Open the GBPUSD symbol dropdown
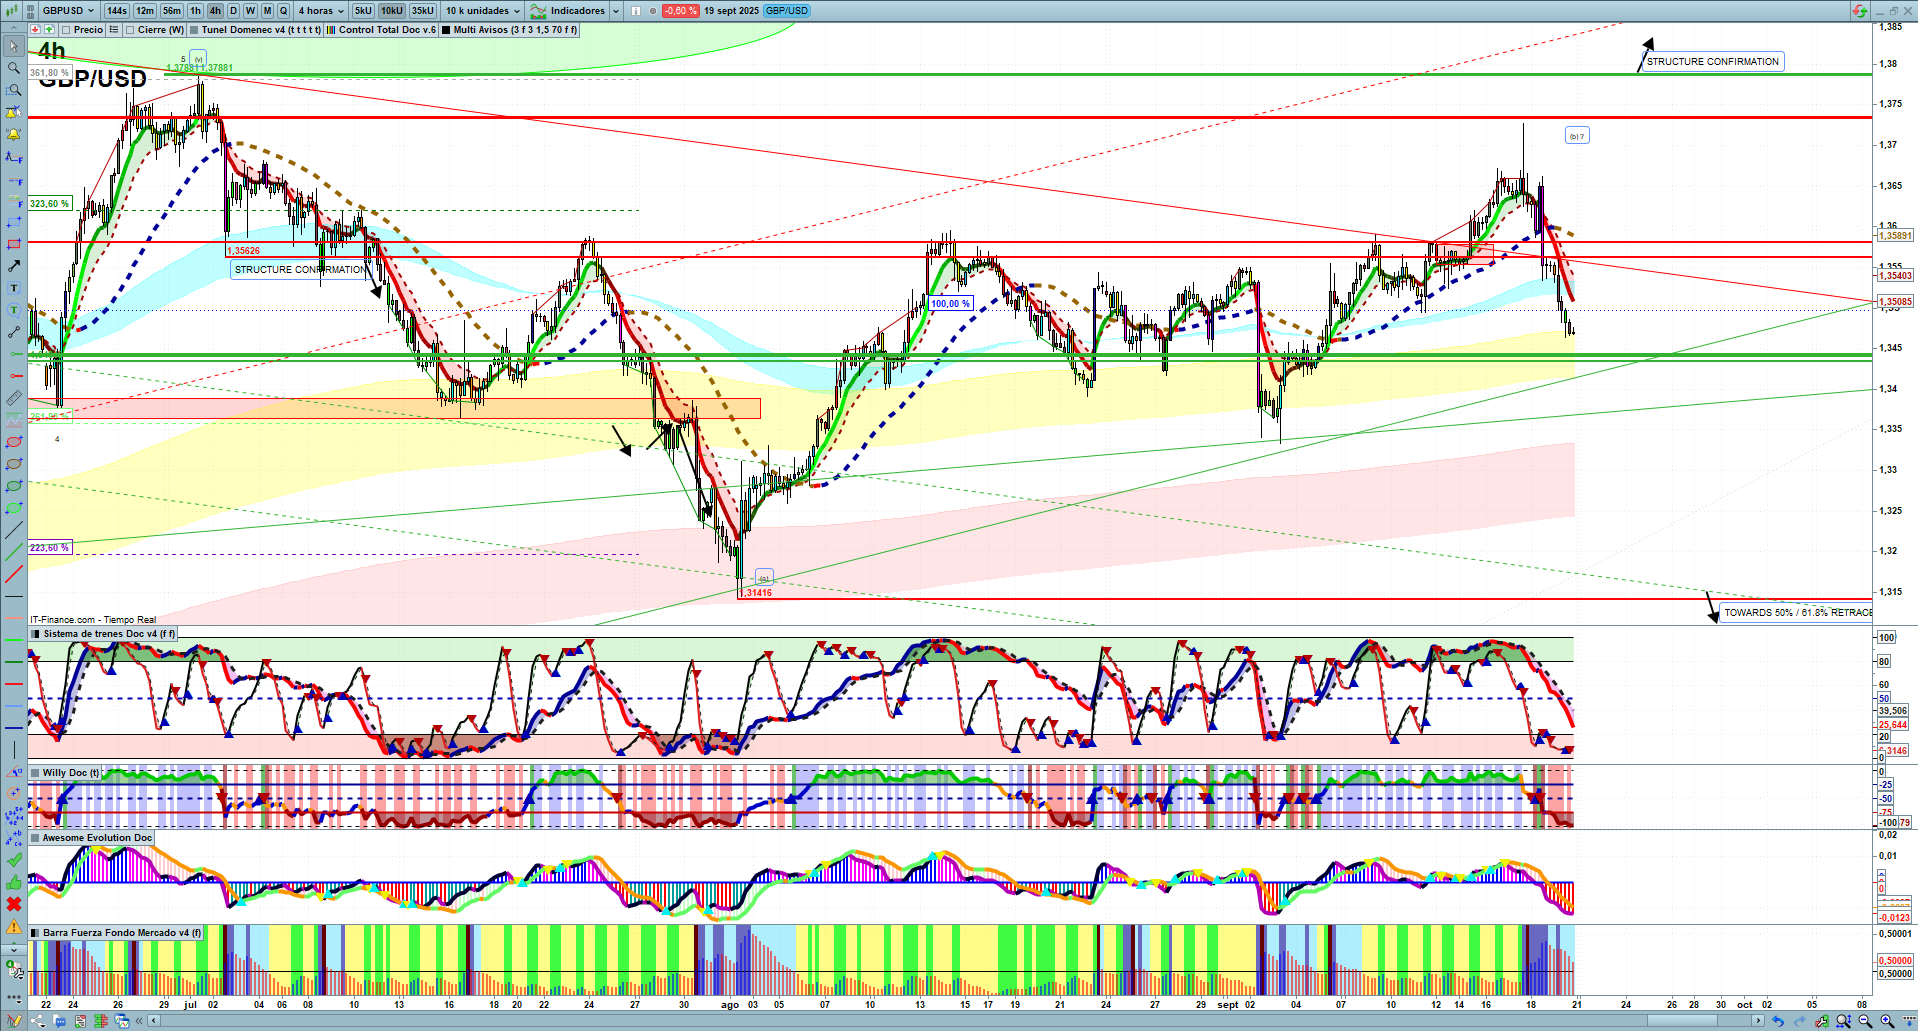This screenshot has height=1031, width=1918. 68,11
